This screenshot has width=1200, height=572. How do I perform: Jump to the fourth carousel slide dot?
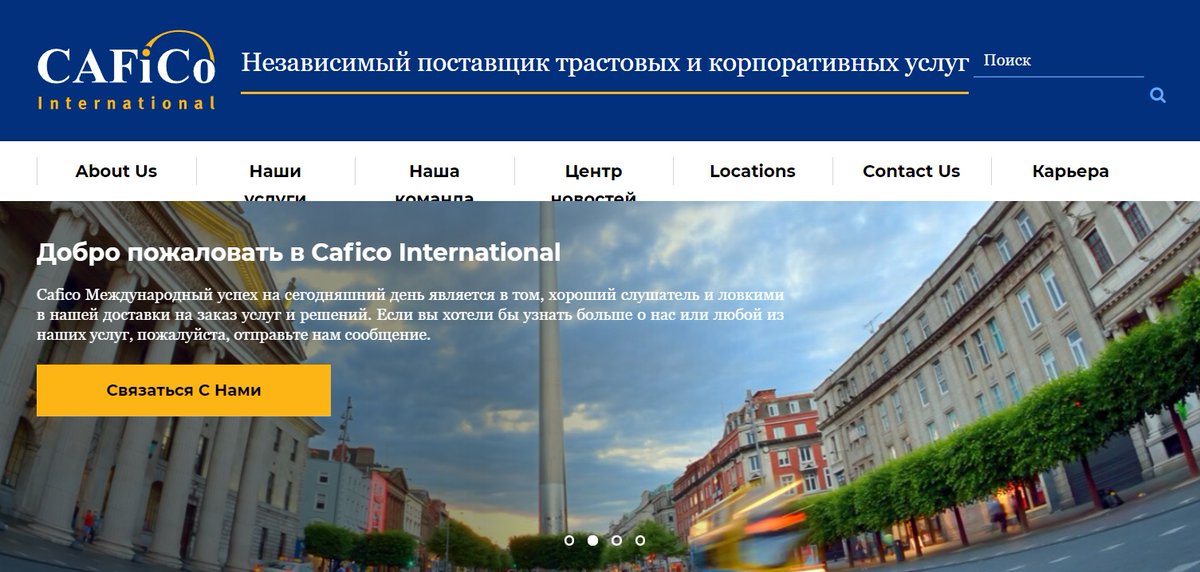pyautogui.click(x=640, y=540)
